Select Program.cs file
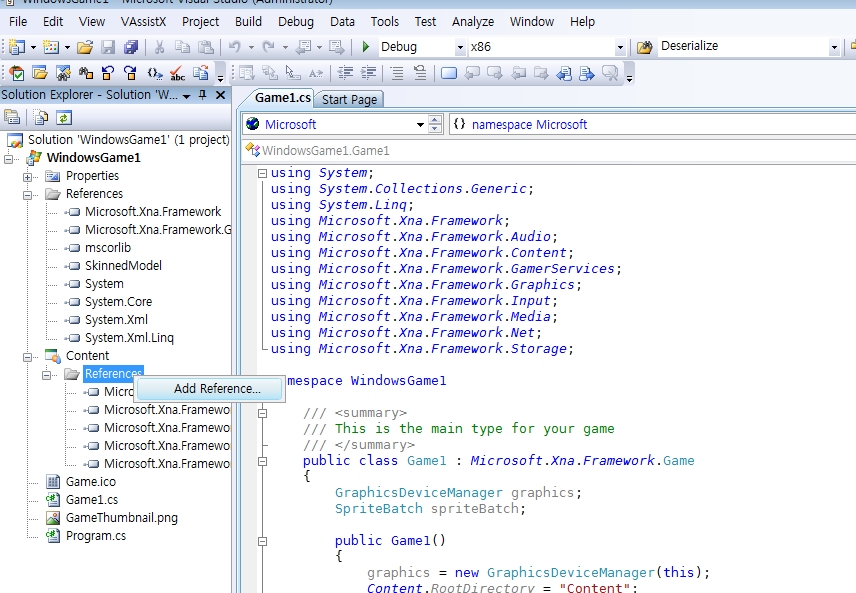Viewport: 856px width, 593px height. click(96, 536)
